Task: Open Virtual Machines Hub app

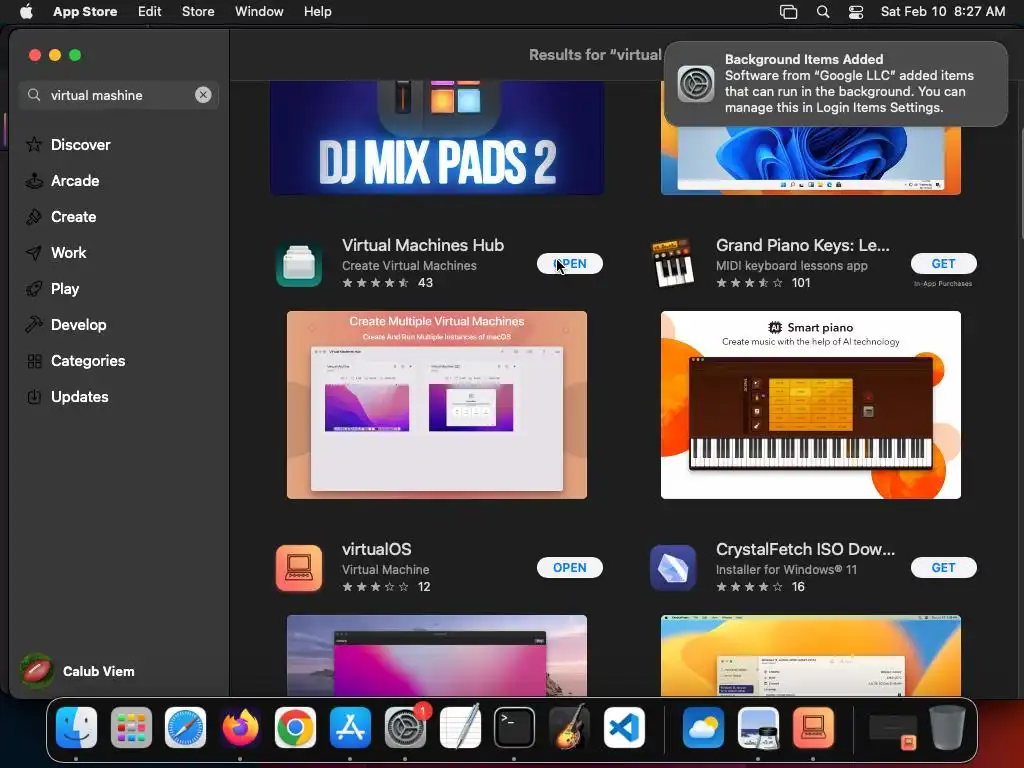Action: click(x=569, y=264)
